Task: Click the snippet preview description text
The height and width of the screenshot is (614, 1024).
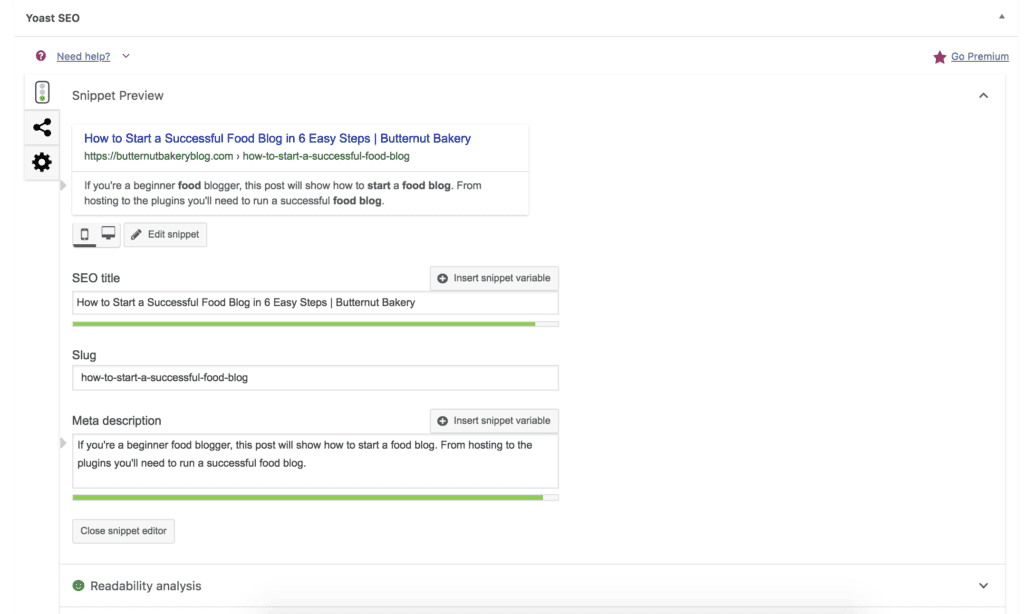Action: click(x=283, y=193)
